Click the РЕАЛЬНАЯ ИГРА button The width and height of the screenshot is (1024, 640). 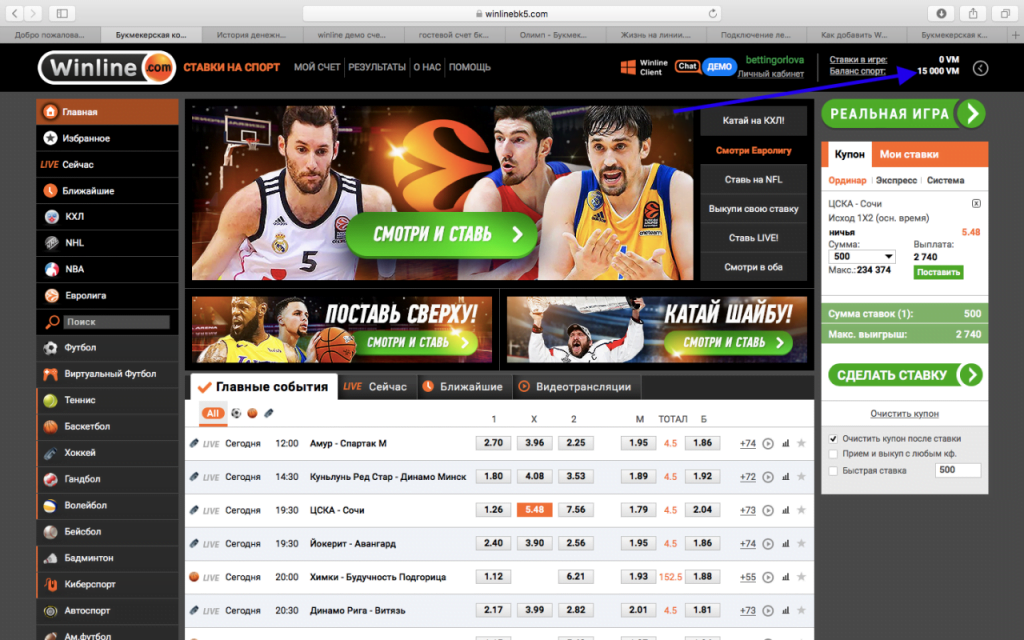click(904, 114)
